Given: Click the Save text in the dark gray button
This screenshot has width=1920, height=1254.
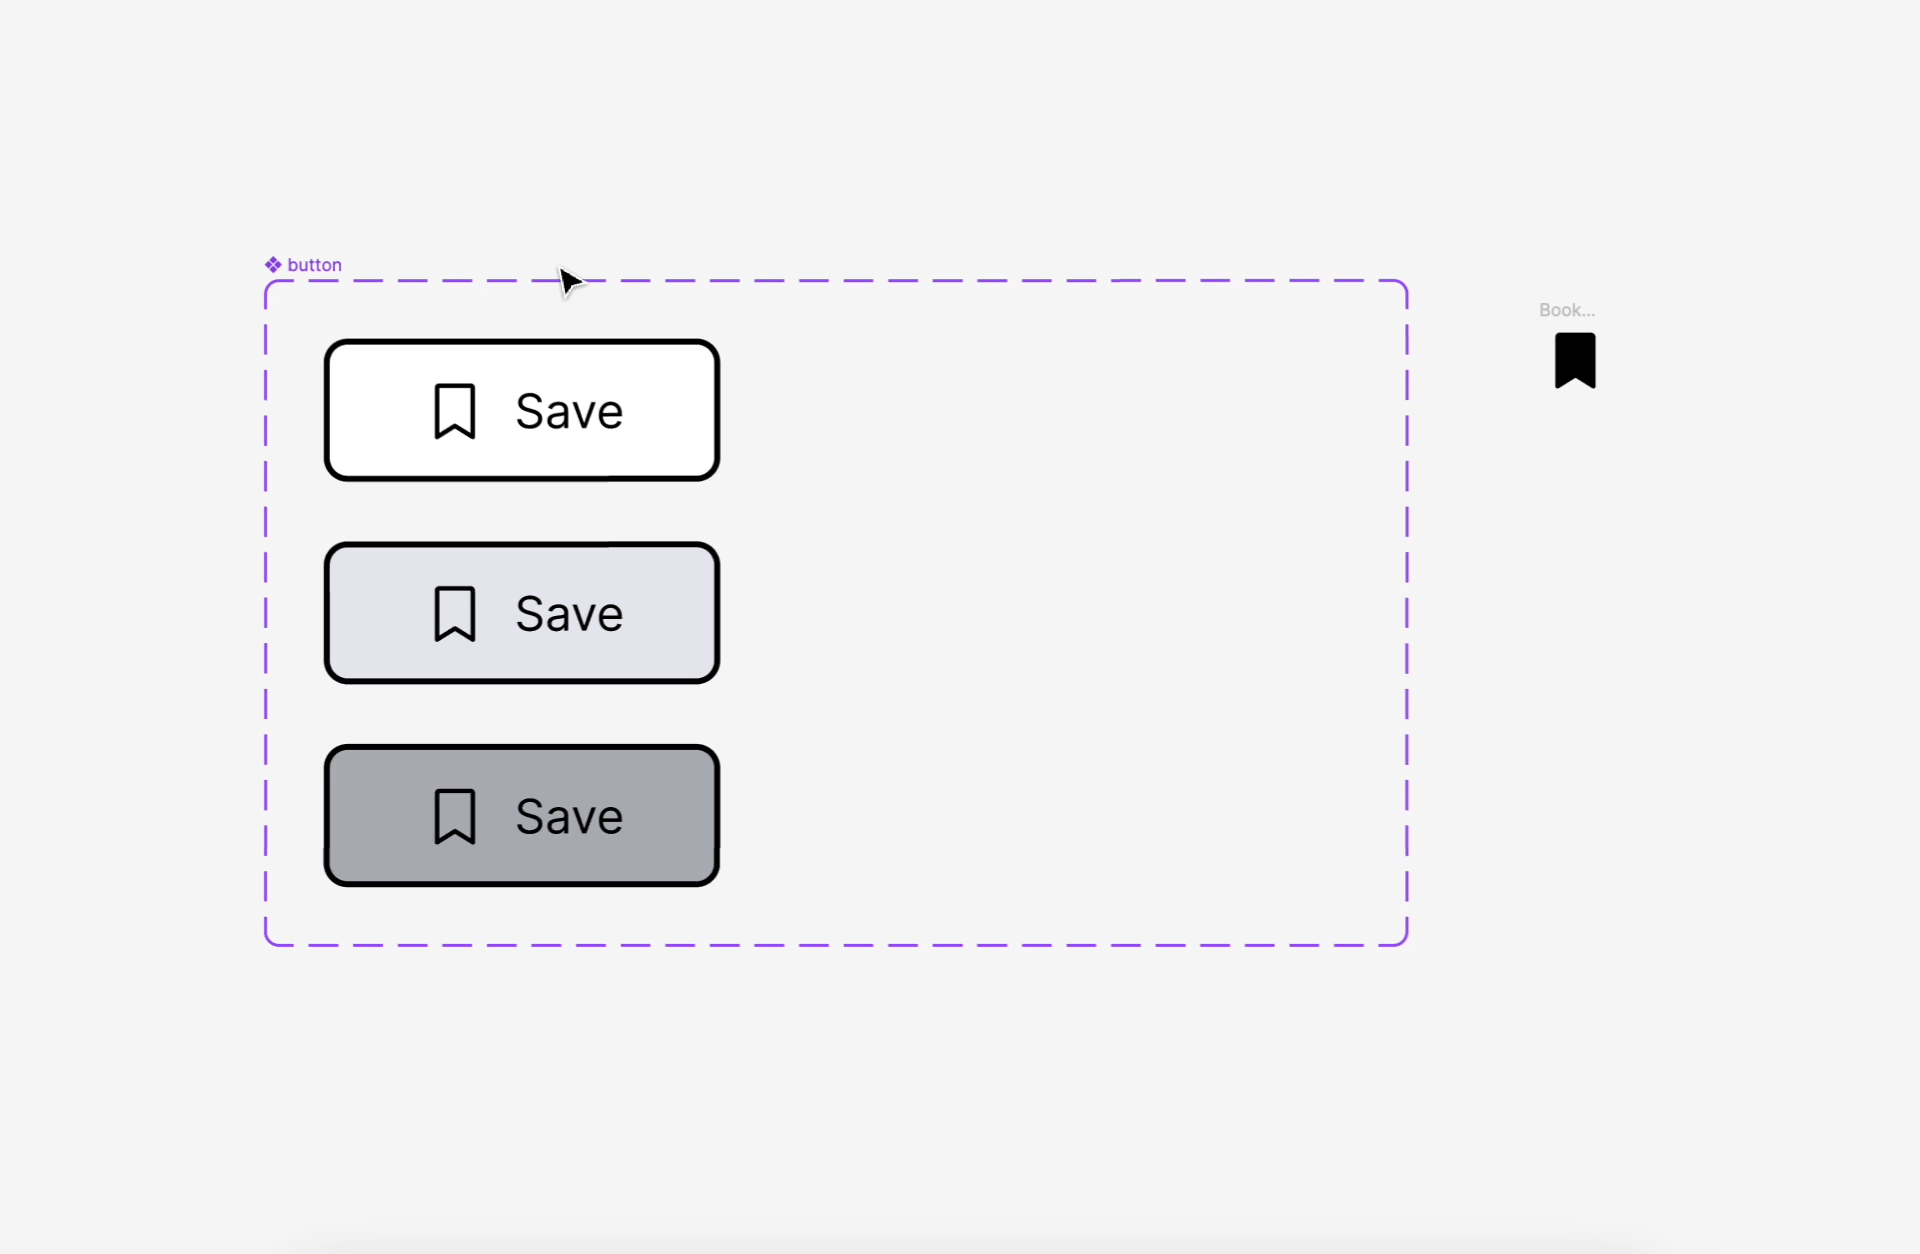Looking at the screenshot, I should pyautogui.click(x=569, y=816).
